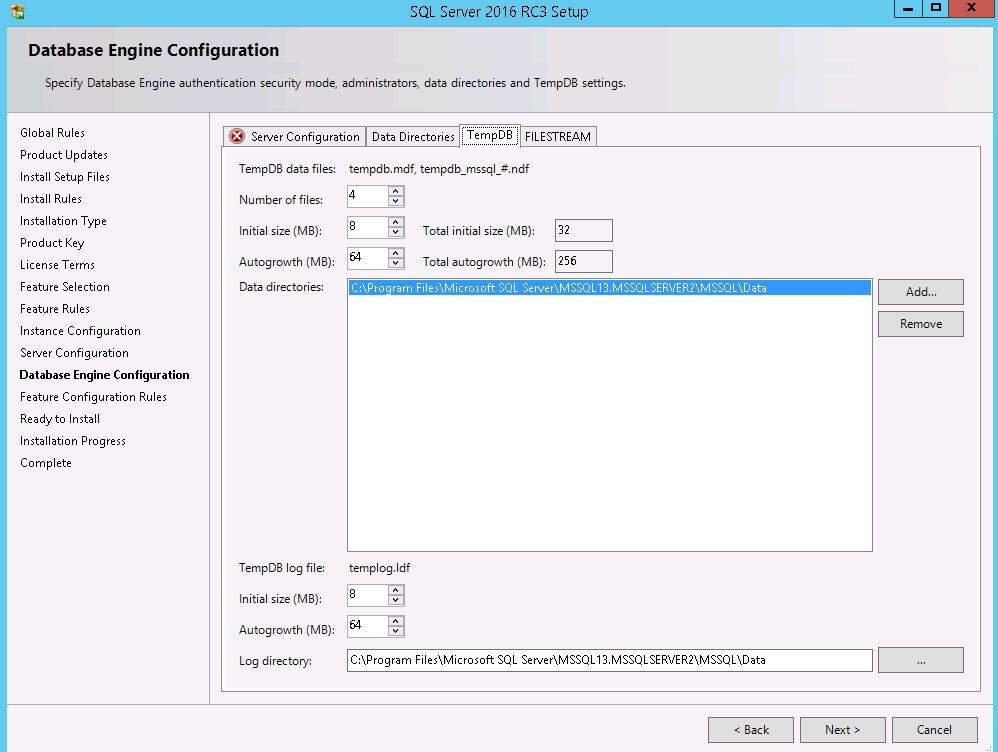
Task: Go to previous page with Back button
Action: pos(751,730)
